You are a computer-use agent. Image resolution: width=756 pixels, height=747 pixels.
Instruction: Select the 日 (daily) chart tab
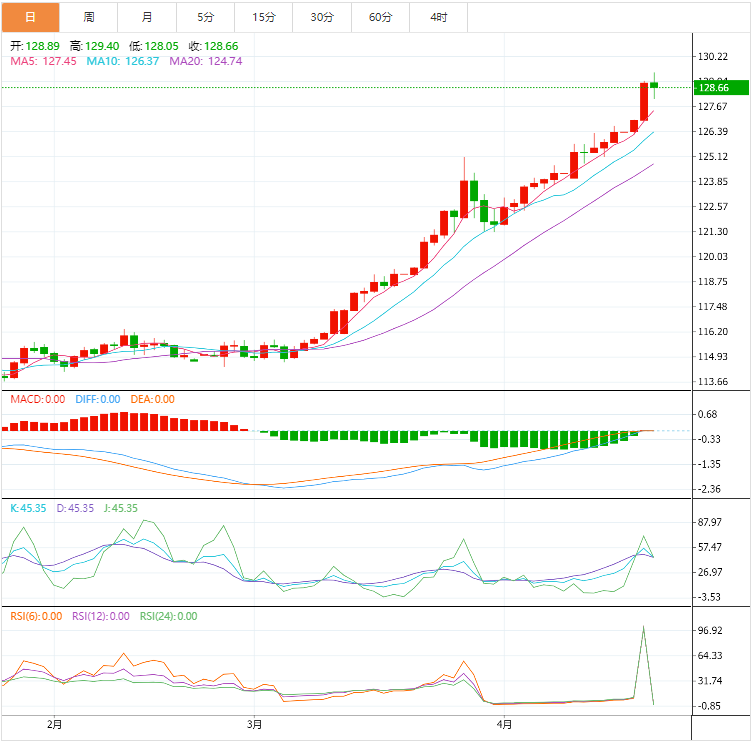[x=30, y=17]
